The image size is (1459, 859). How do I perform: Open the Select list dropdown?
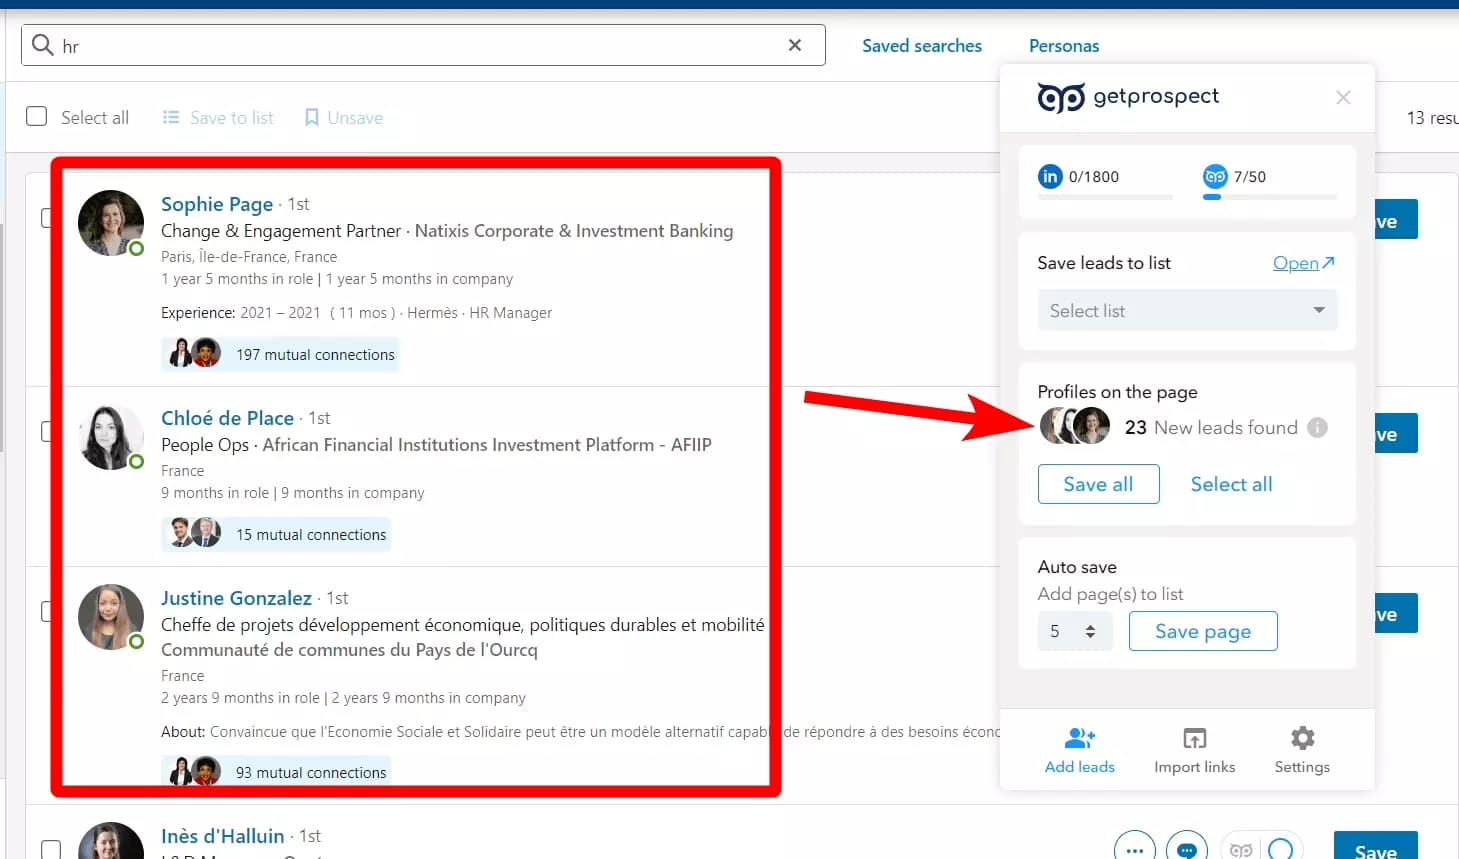[x=1186, y=310]
